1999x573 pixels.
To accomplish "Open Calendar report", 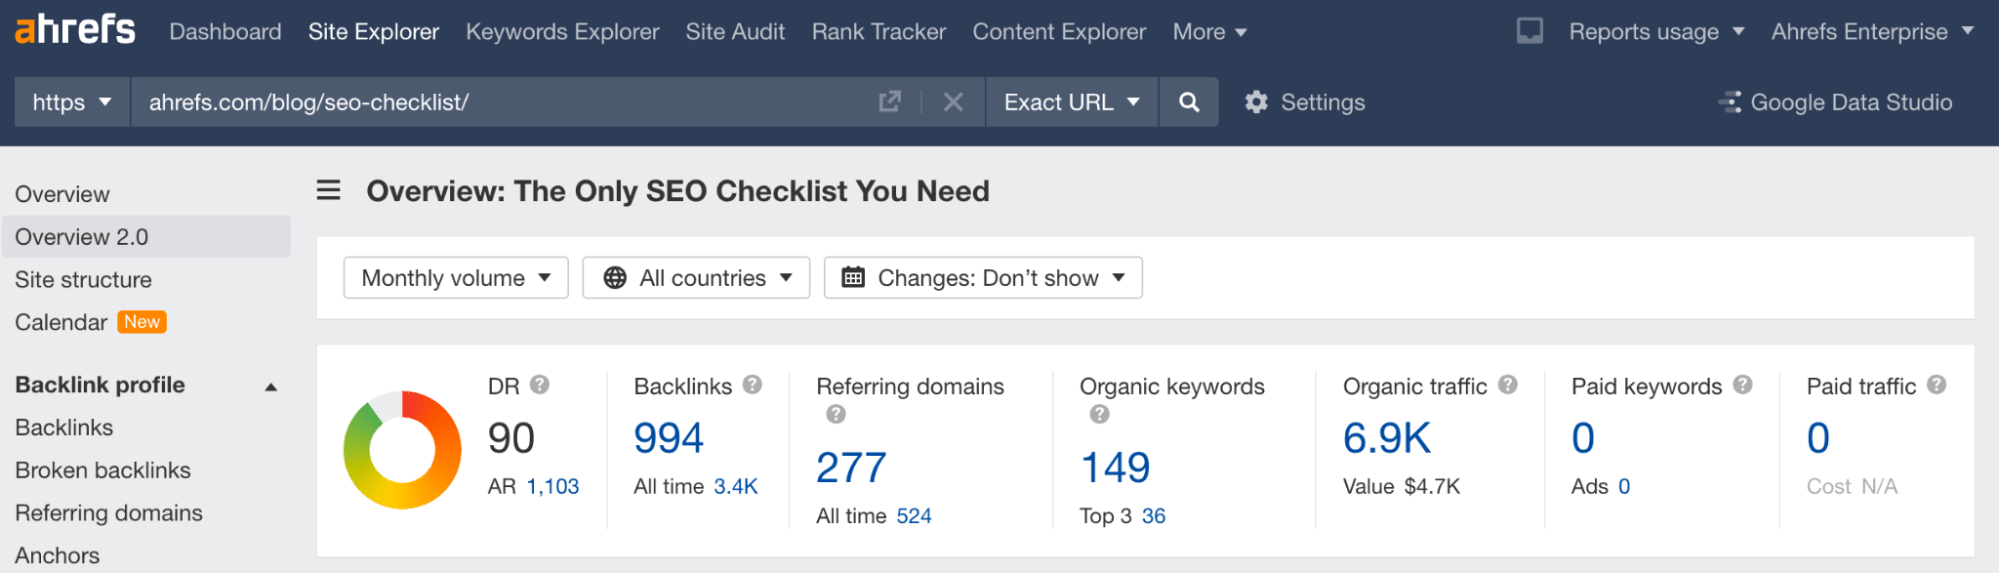I will pos(61,322).
